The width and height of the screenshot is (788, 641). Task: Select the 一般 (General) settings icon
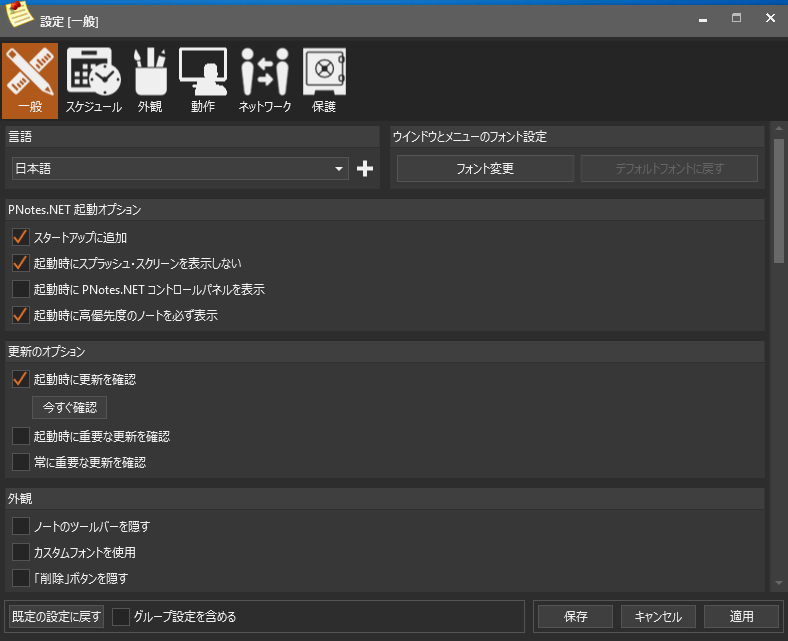[x=30, y=80]
